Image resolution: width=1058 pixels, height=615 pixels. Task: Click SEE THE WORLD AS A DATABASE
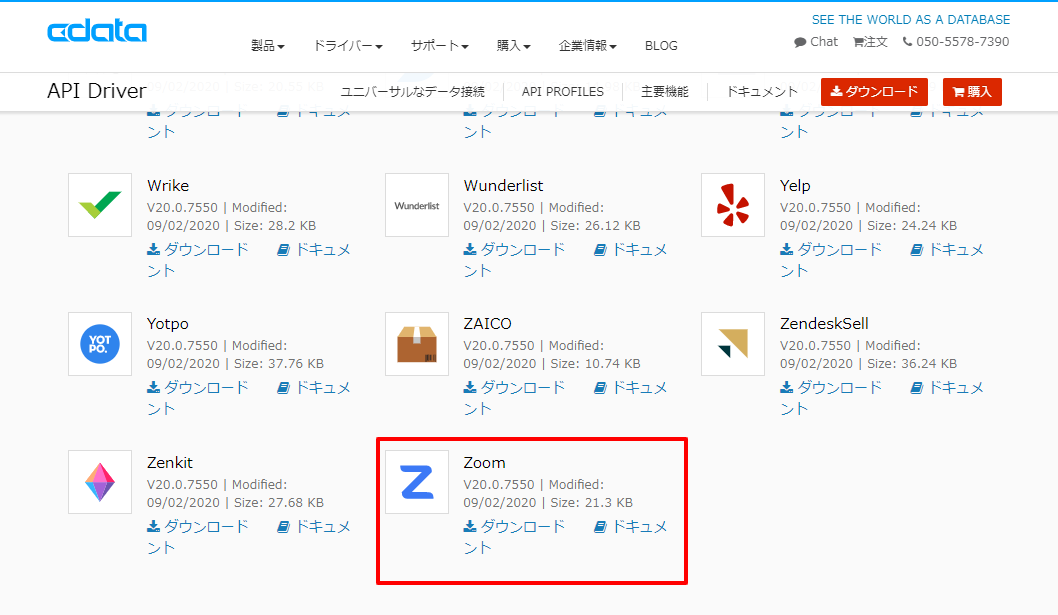point(911,20)
